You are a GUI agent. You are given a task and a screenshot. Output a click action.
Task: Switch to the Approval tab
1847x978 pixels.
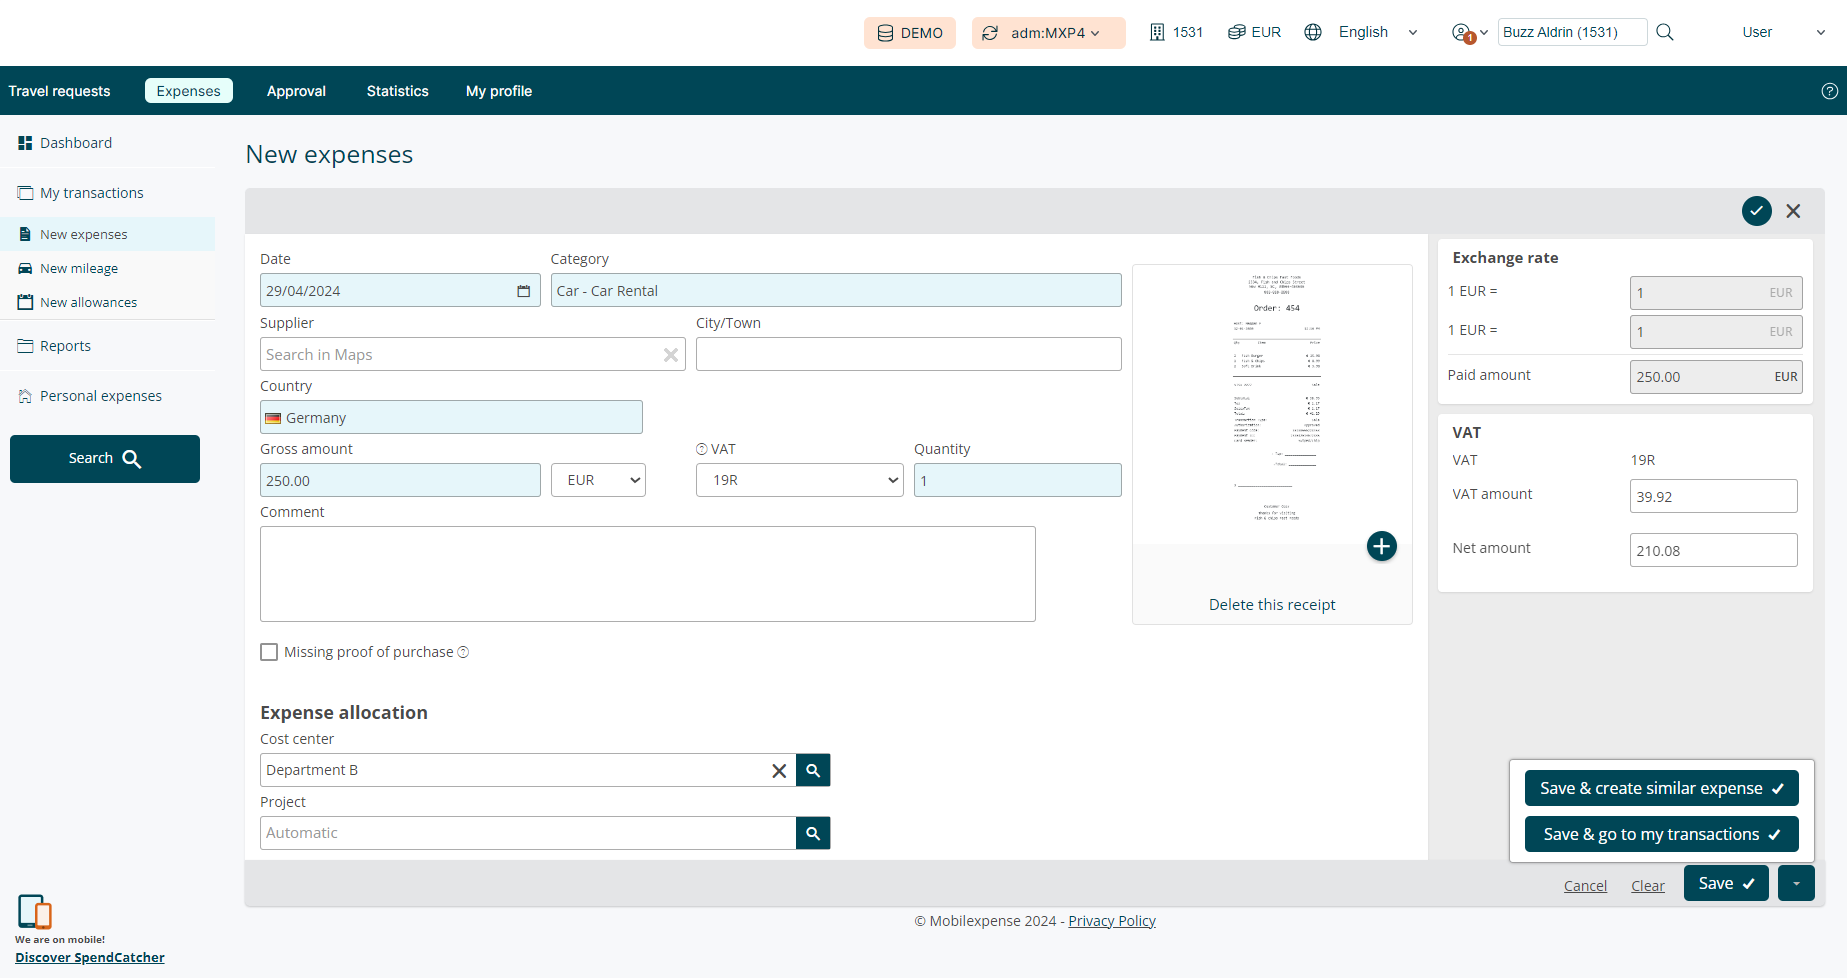click(x=296, y=91)
